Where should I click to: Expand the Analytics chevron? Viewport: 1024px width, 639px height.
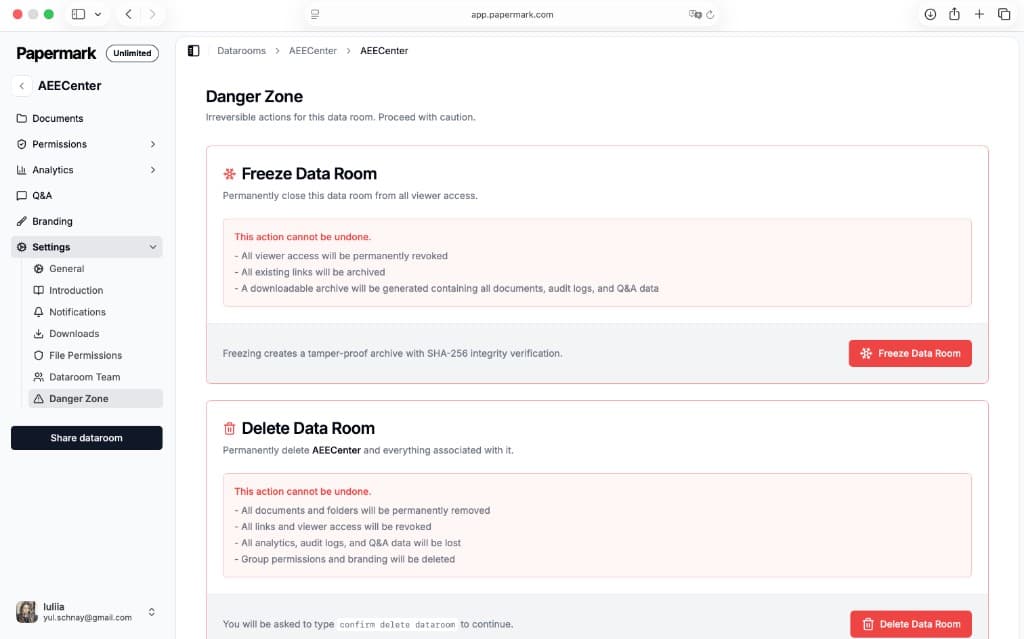pos(153,170)
